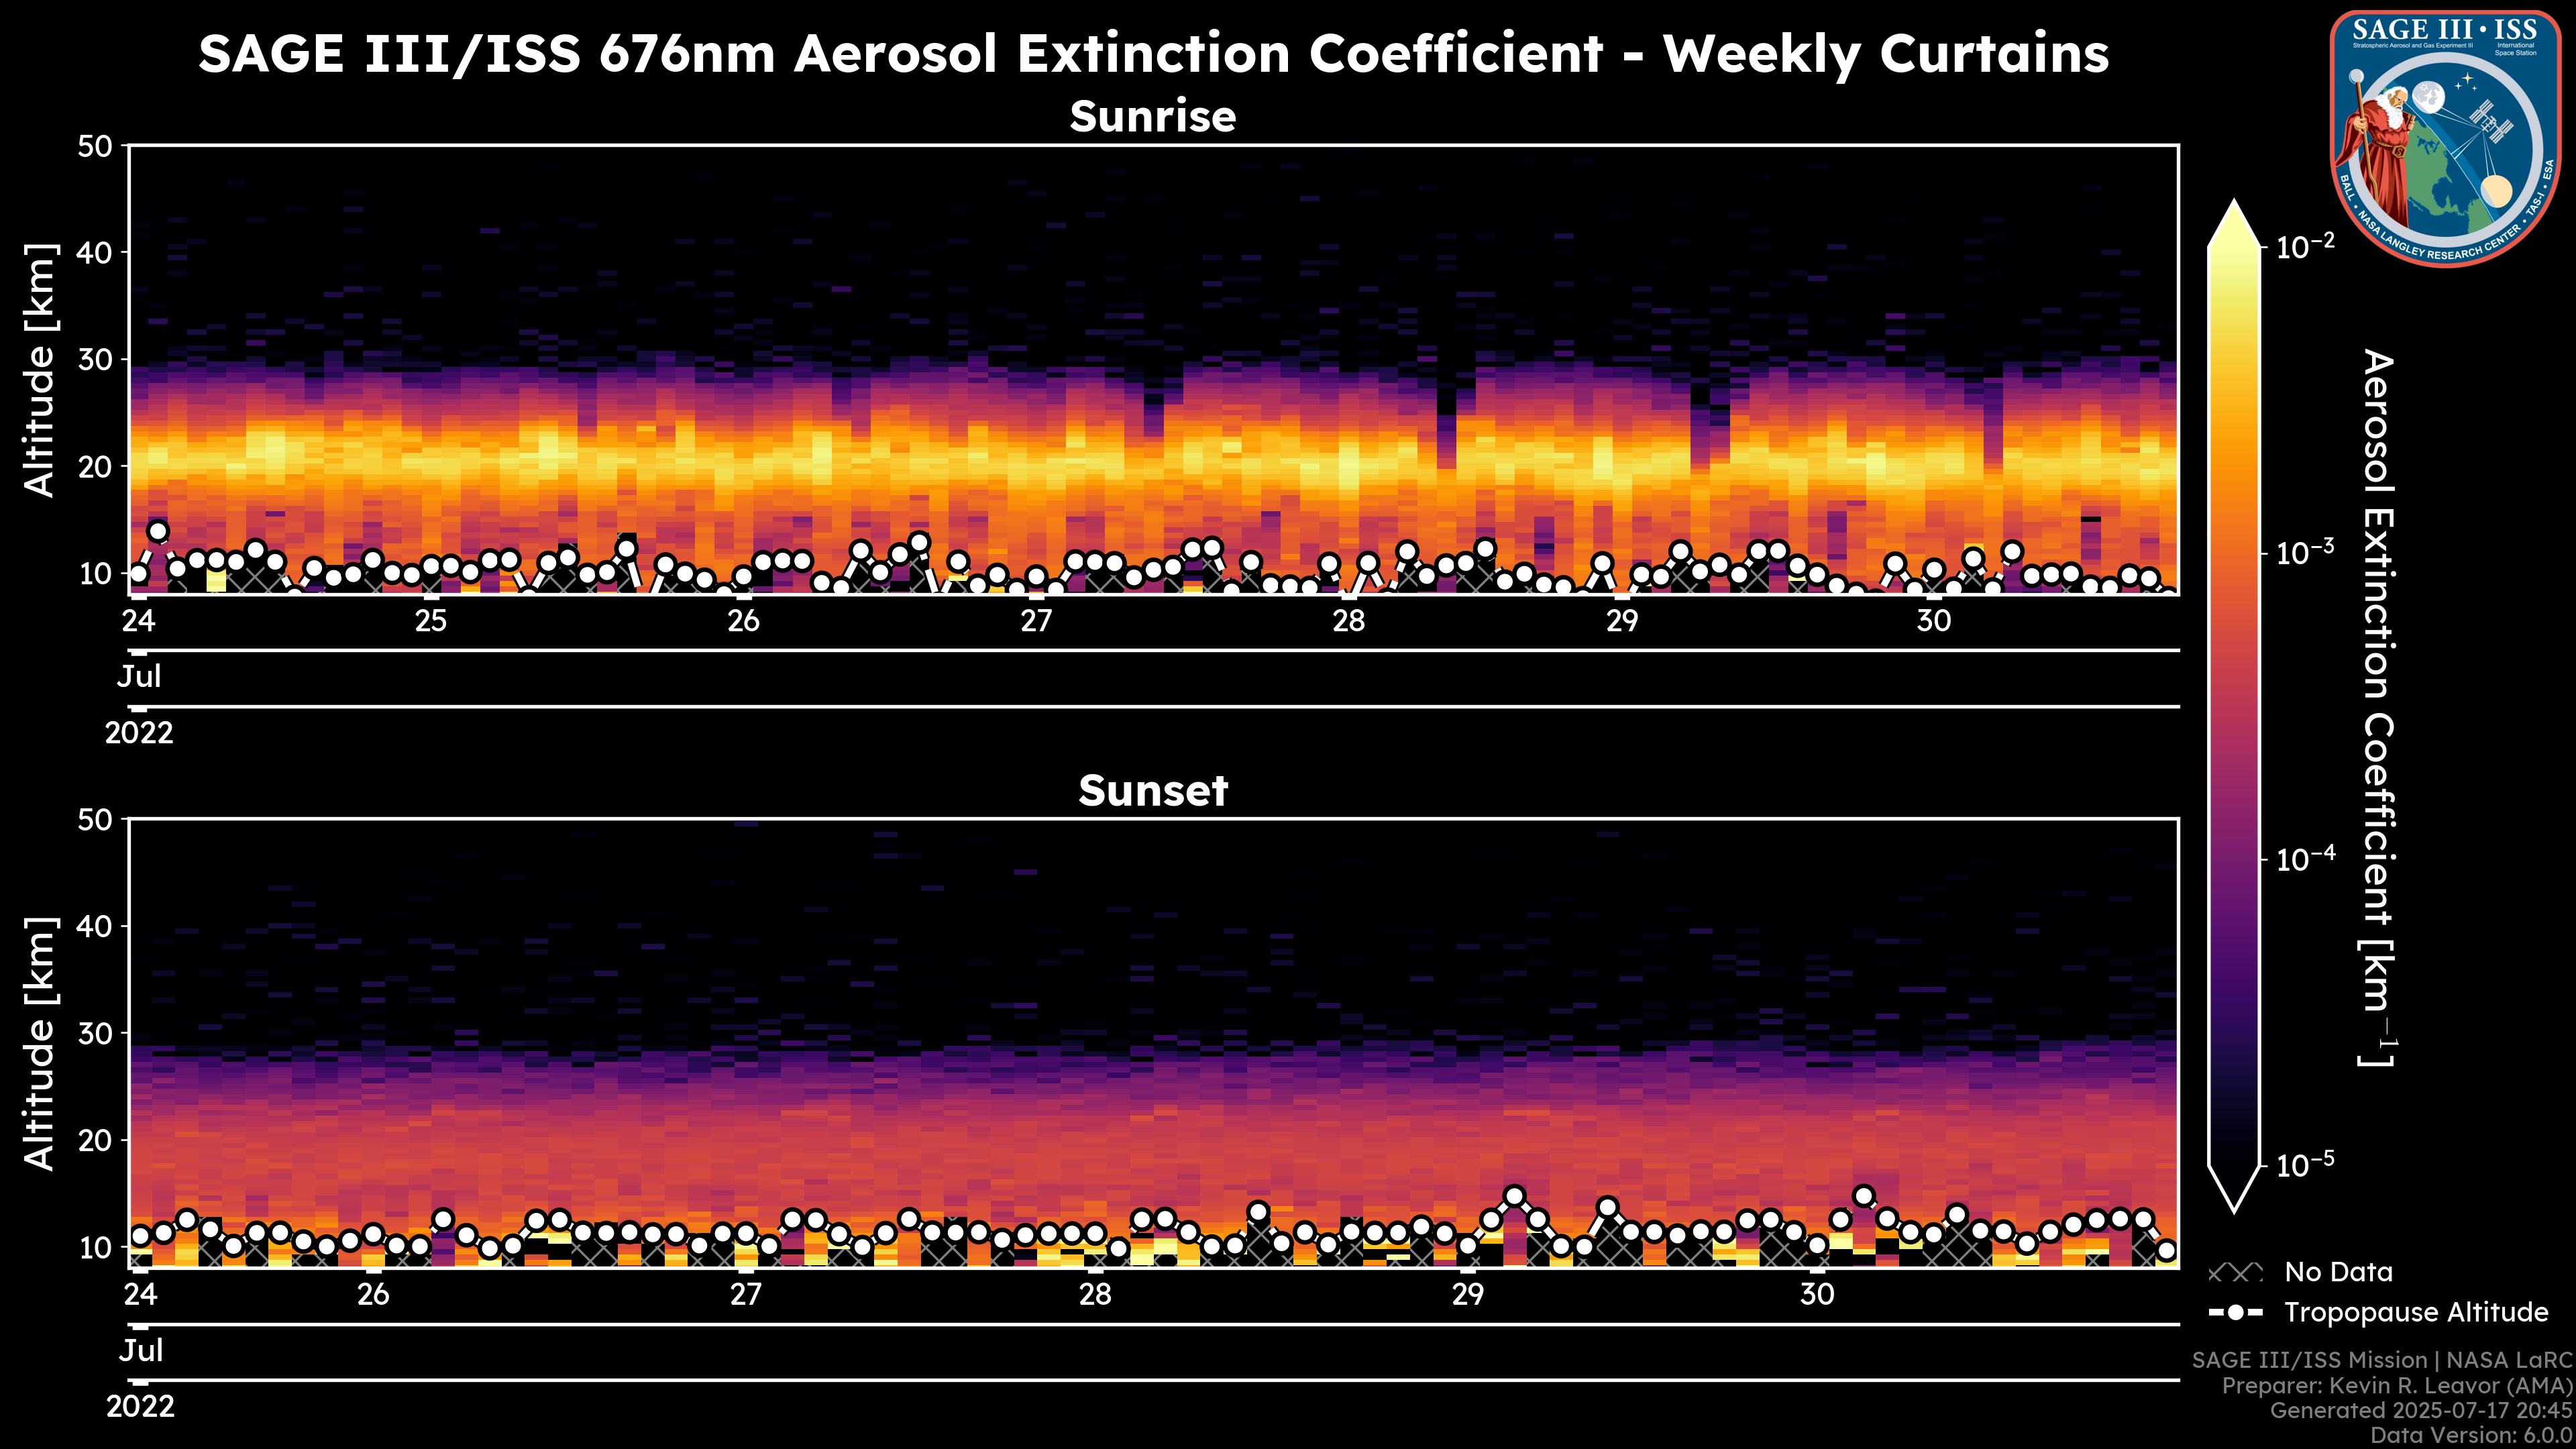Click the 2022 label under Sunset plot

[140, 1407]
